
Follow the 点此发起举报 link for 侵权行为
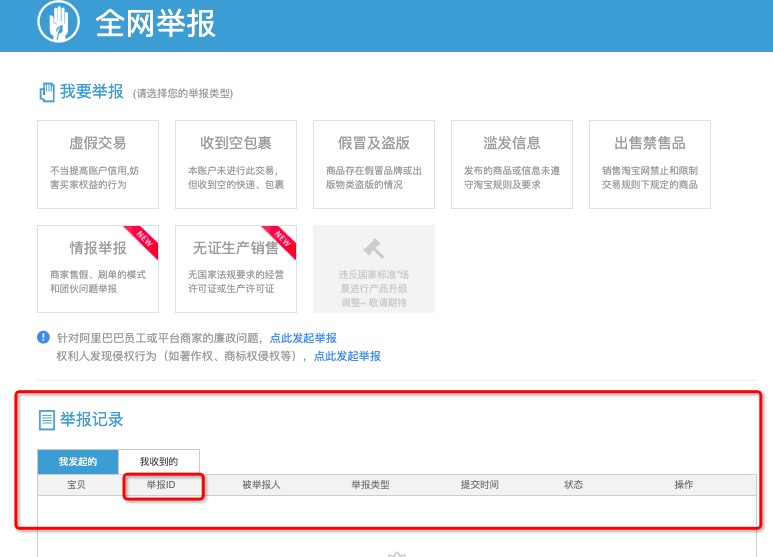(x=347, y=356)
